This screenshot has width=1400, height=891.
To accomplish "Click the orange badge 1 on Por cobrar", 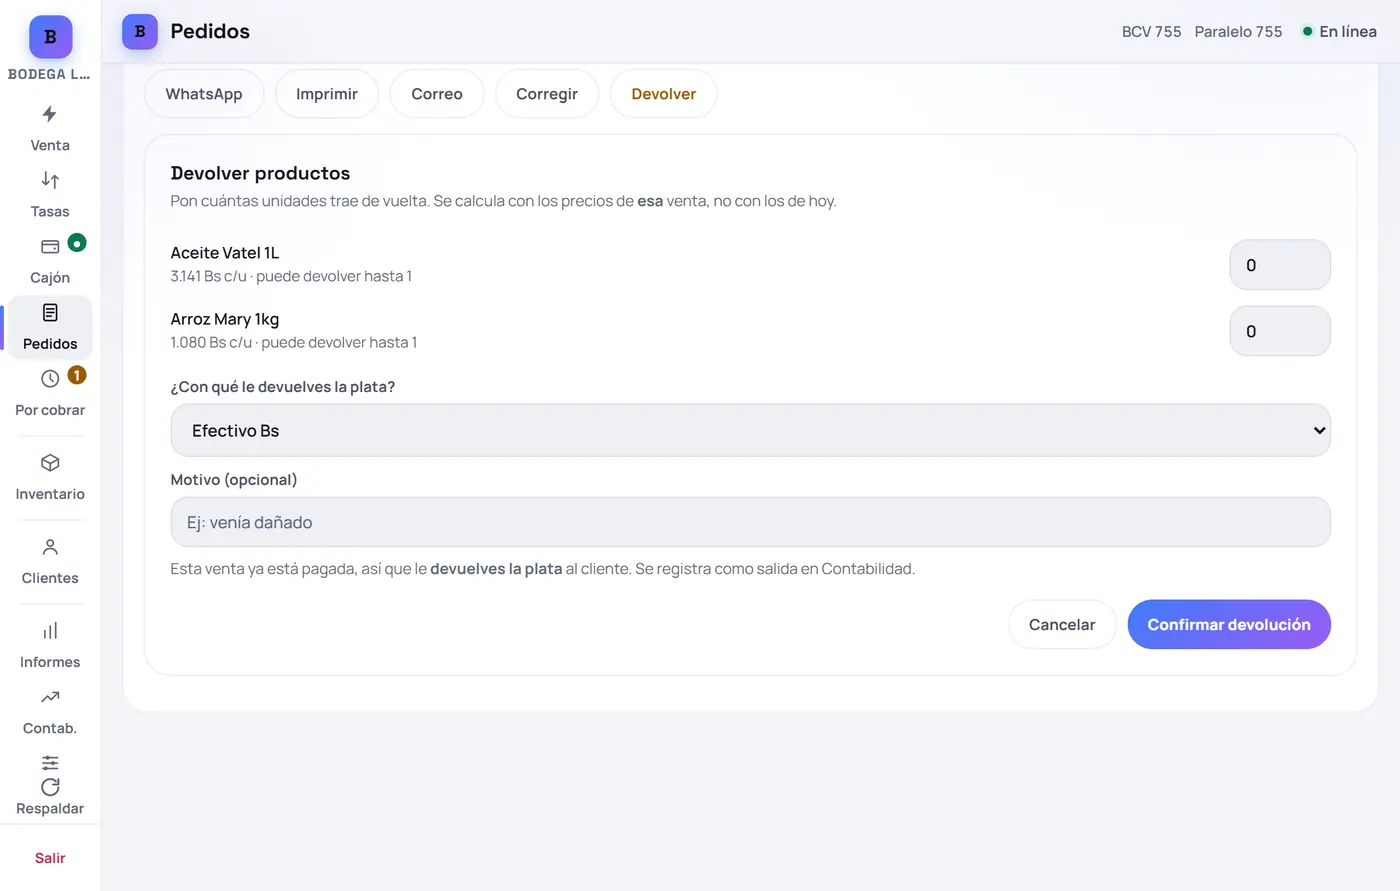I will pyautogui.click(x=77, y=375).
